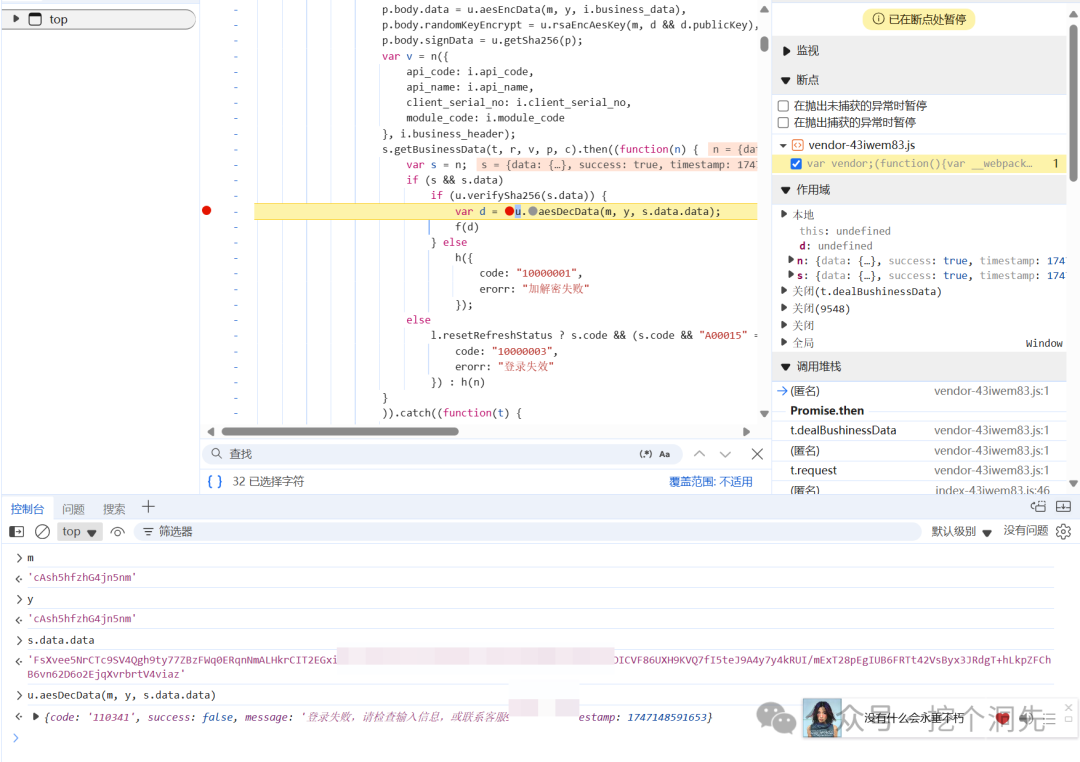Click the pretty-print braces icon
Screen dimensions: 1080x762
[x=215, y=482]
